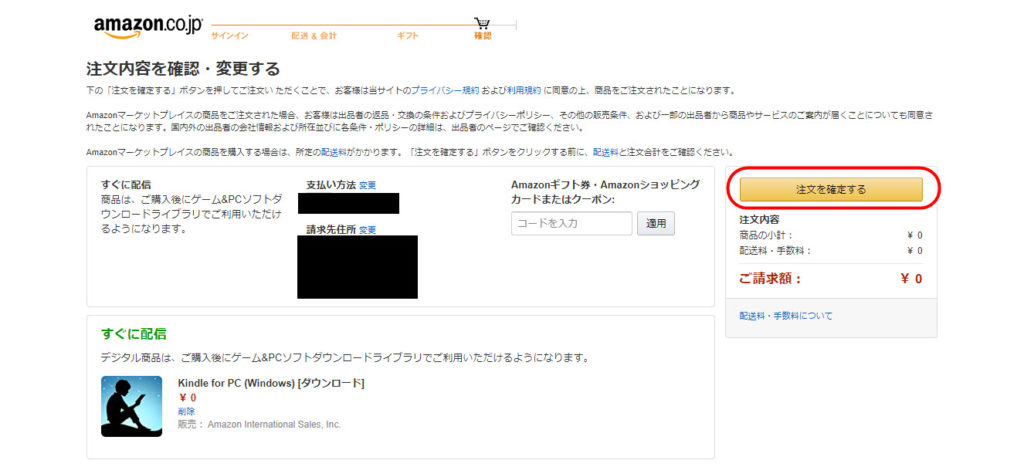Confirm order with 注文を確定する button
The width and height of the screenshot is (1024, 467).
(831, 189)
